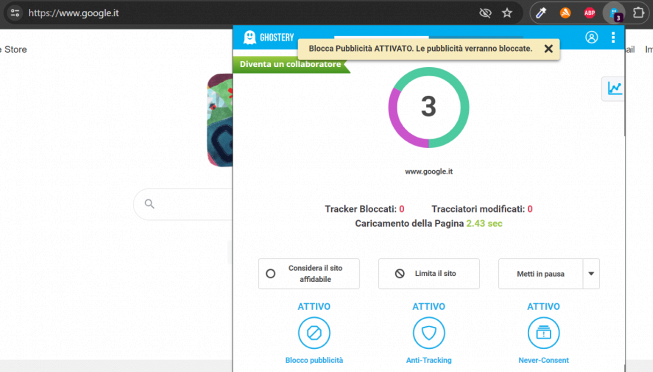Open the Adblock Plus ABP extension
This screenshot has height=372, width=653.
pos(589,13)
